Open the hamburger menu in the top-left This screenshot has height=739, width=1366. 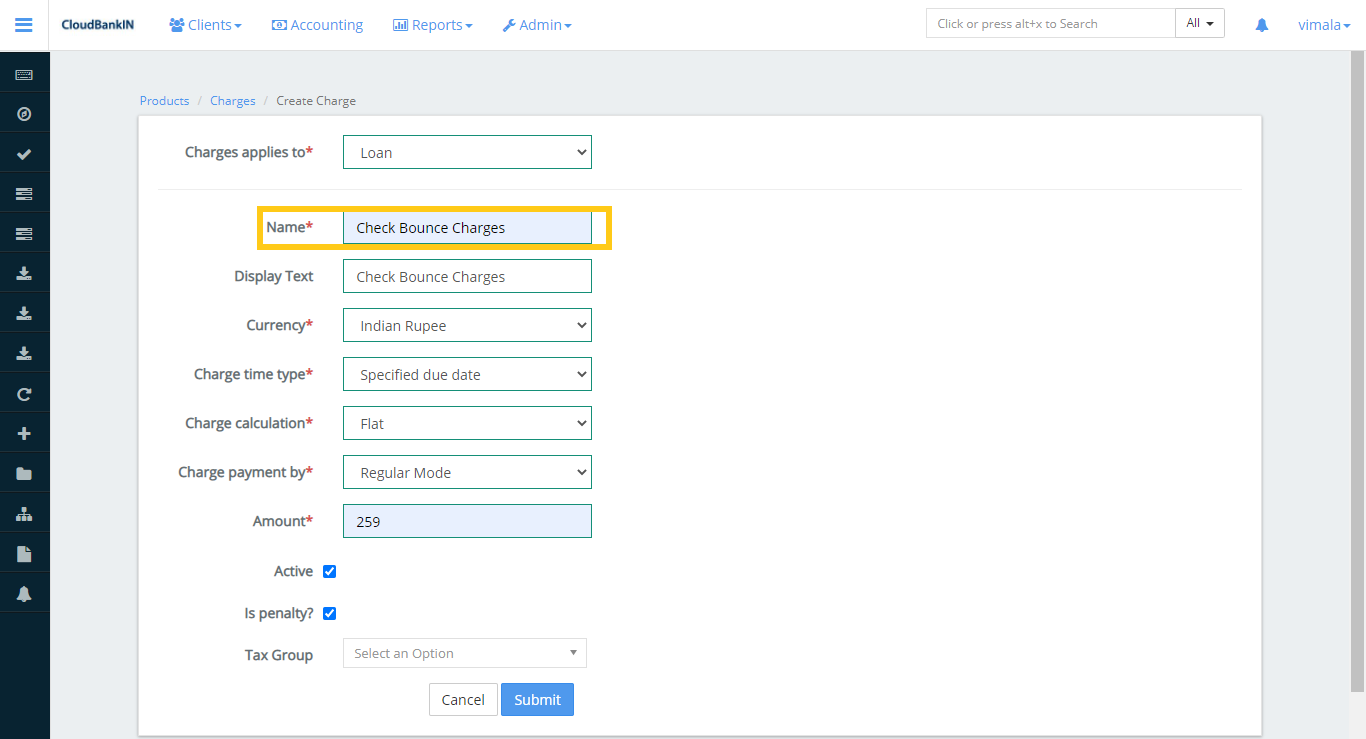(x=24, y=25)
